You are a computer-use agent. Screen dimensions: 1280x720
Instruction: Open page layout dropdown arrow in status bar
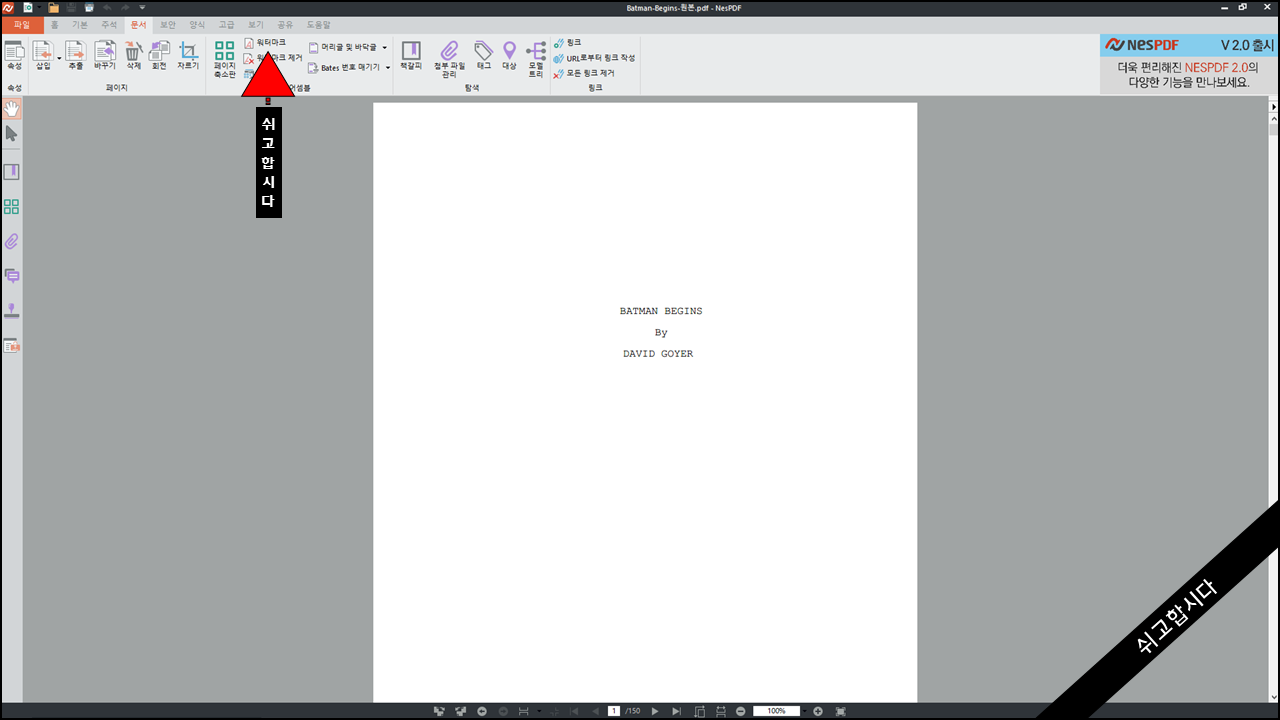(x=539, y=711)
